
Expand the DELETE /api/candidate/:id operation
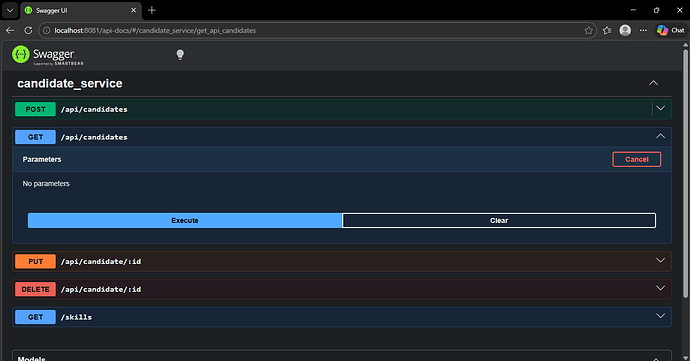tap(661, 288)
